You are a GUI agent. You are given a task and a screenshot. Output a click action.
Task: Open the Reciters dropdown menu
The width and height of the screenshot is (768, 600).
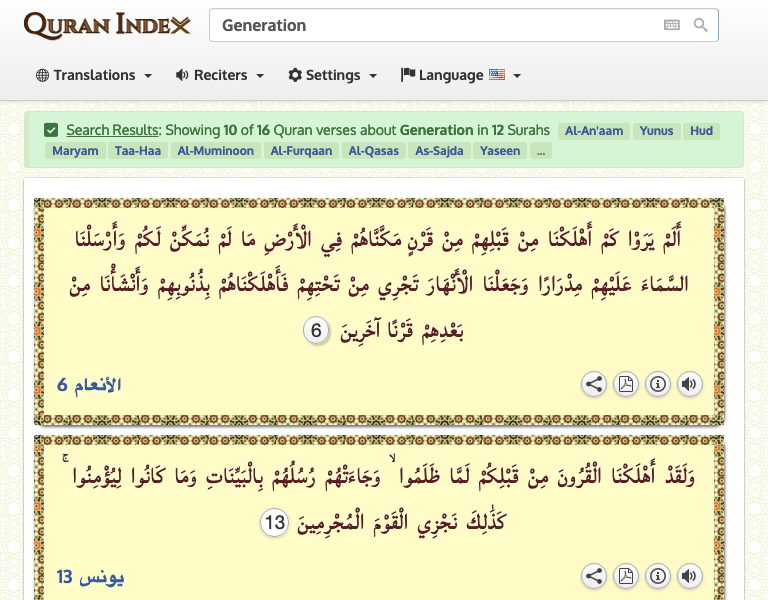220,75
